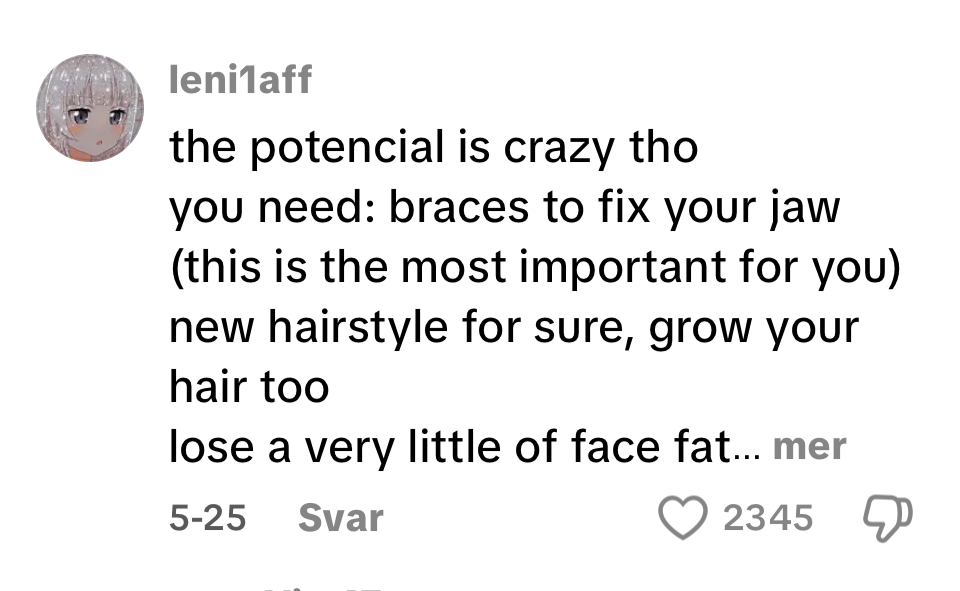Open leni1aff's anime avatar picture
960x591 pixels.
point(90,108)
